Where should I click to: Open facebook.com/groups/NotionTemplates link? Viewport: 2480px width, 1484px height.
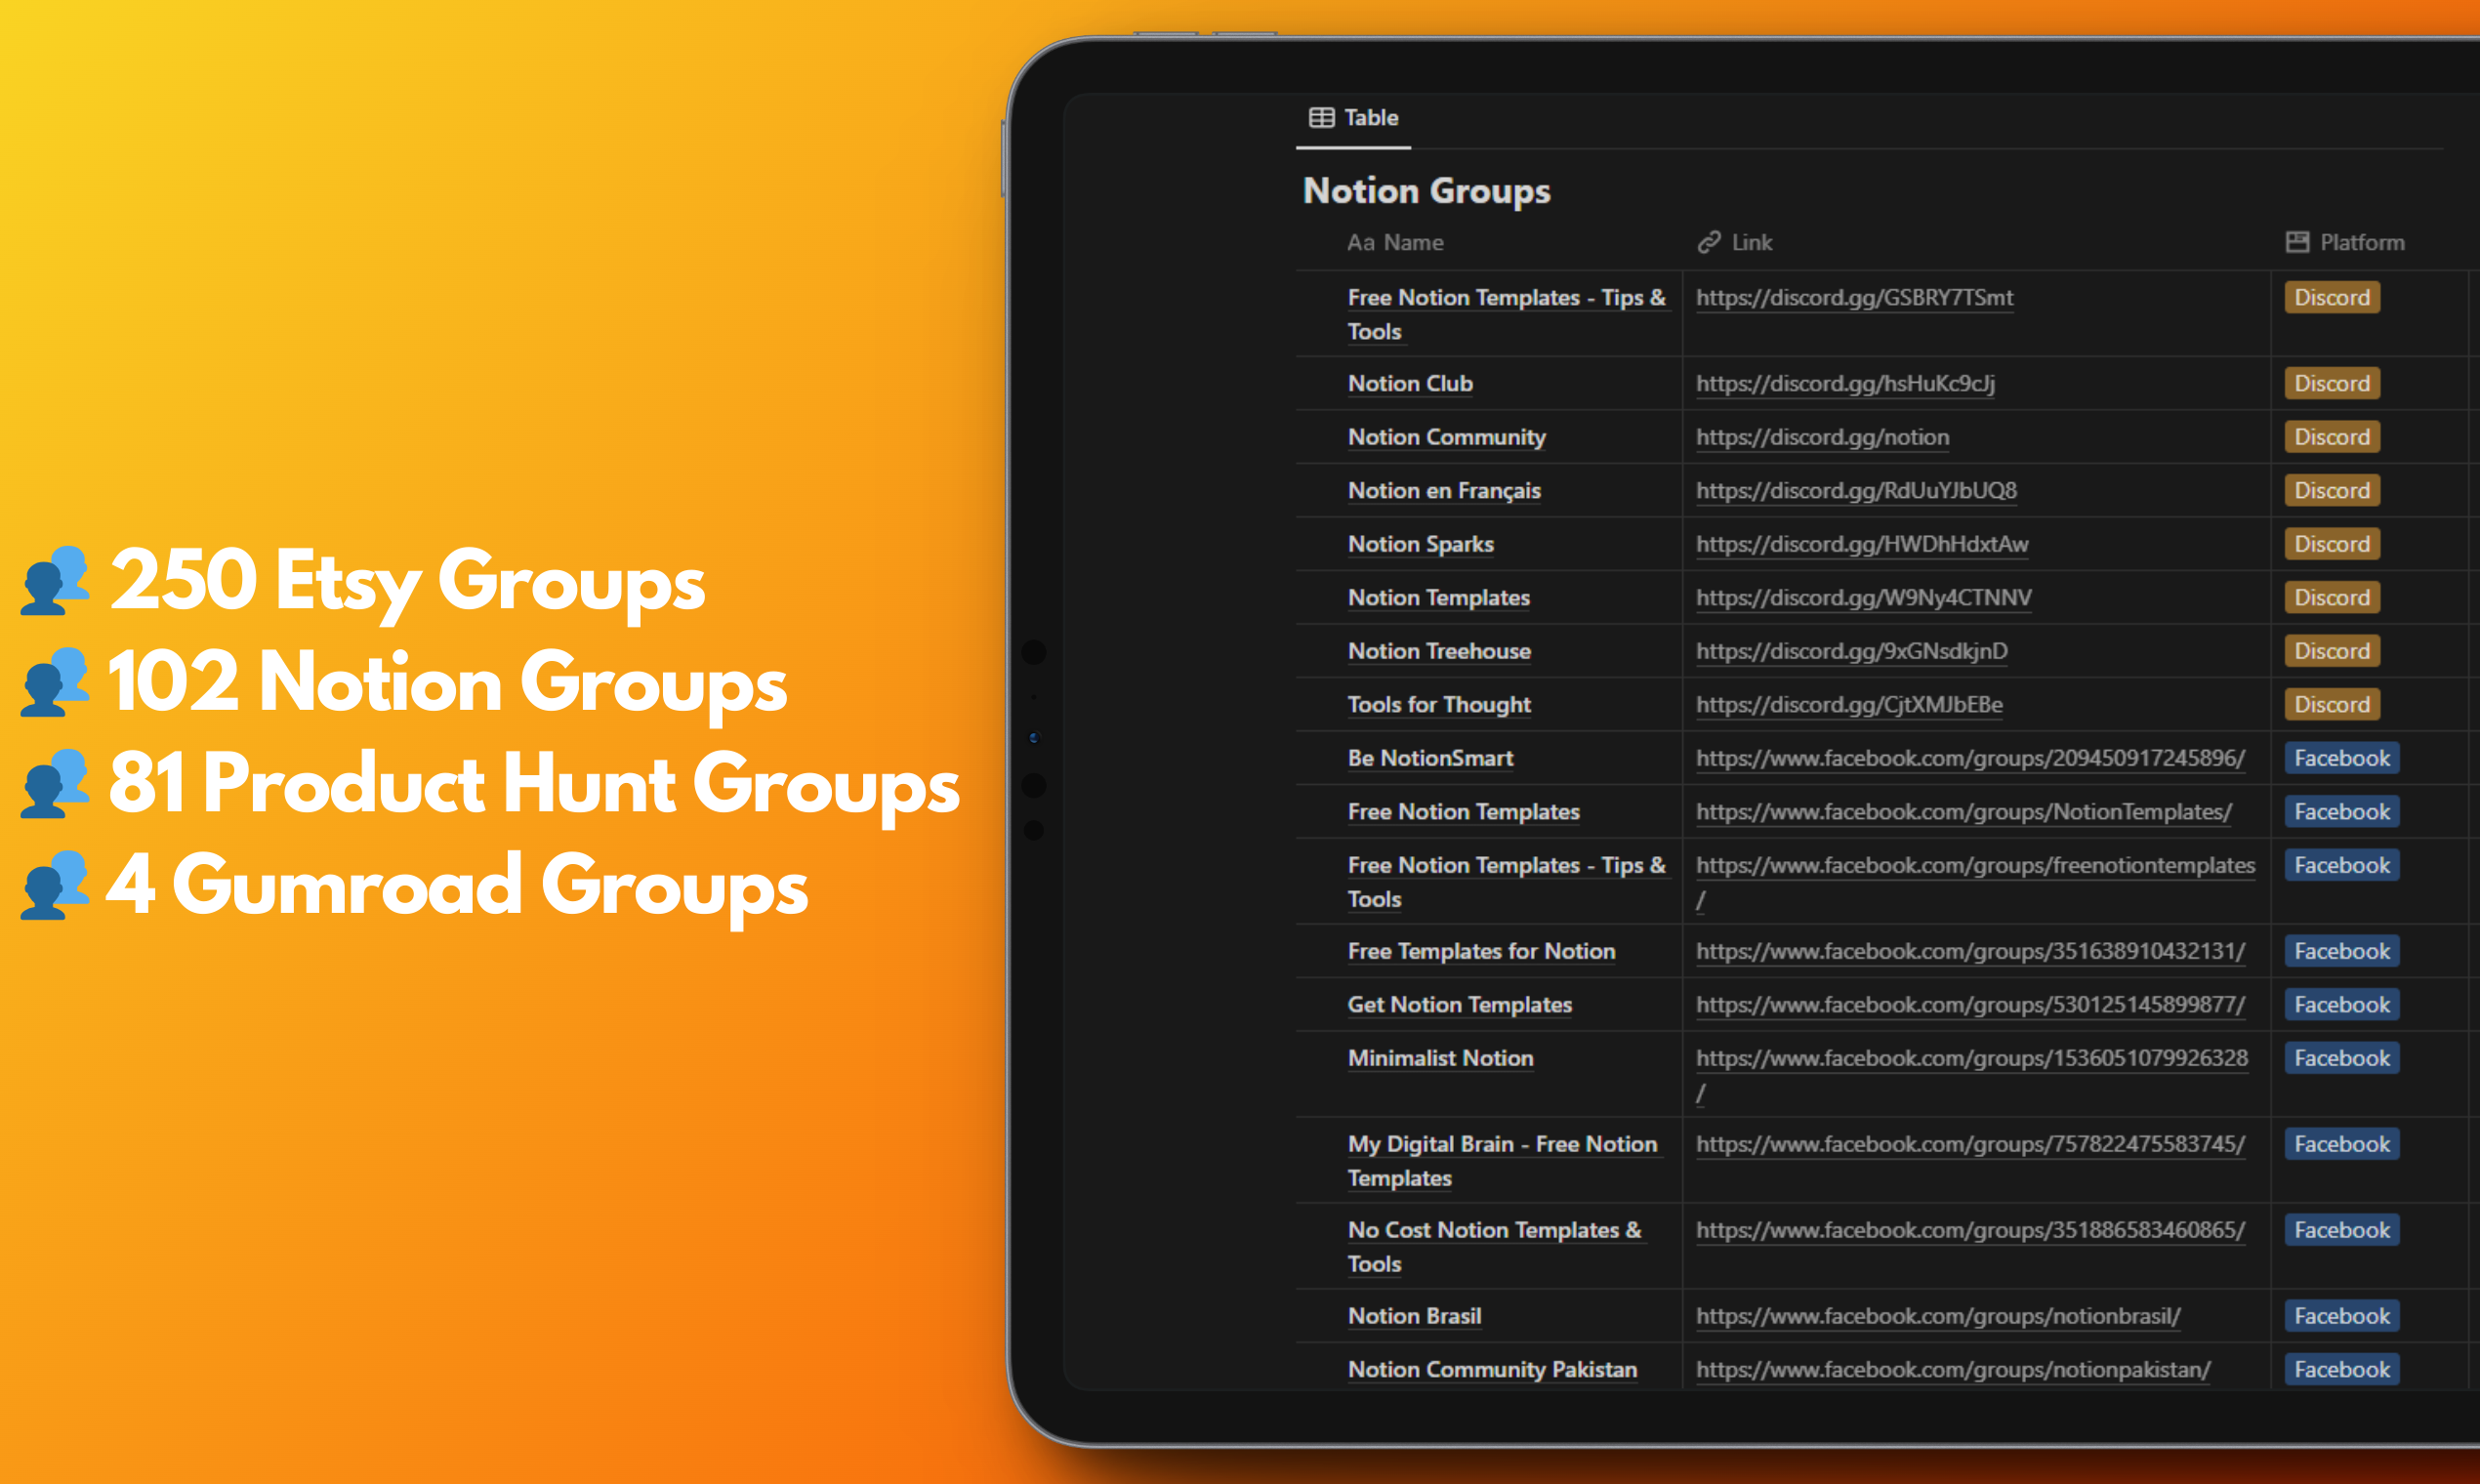click(x=1964, y=811)
